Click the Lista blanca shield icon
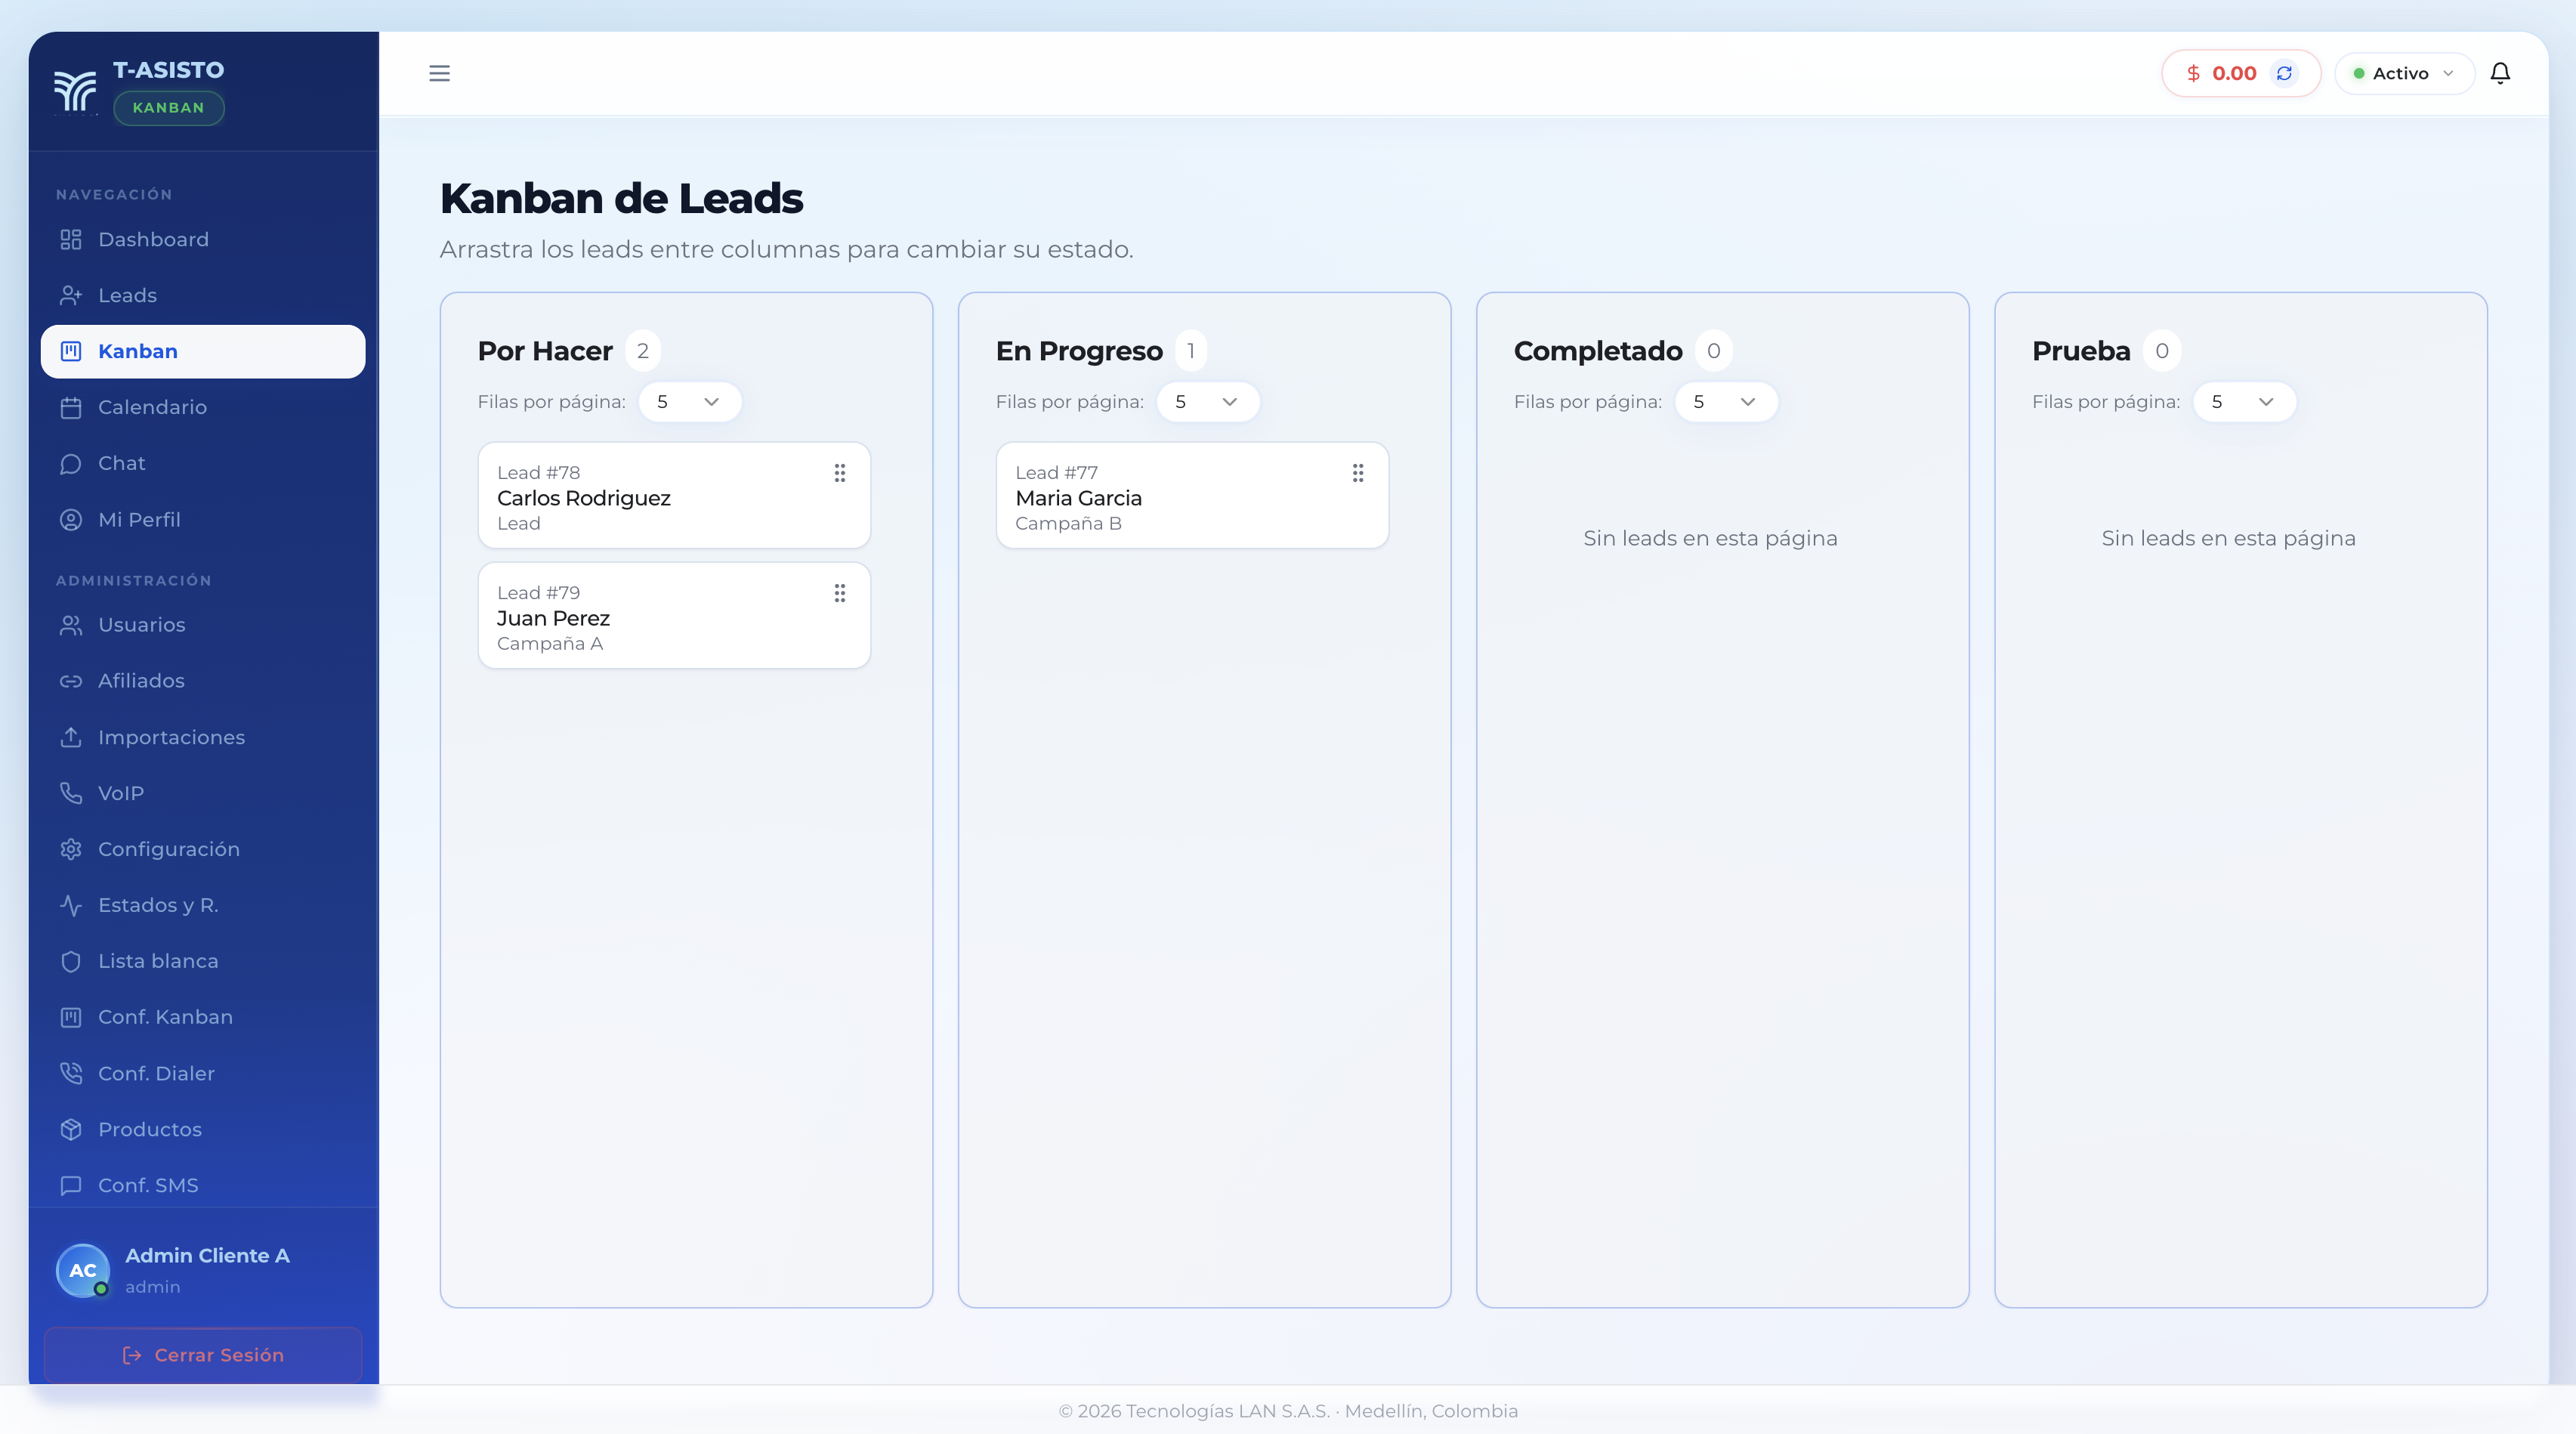The width and height of the screenshot is (2576, 1434). 70,961
